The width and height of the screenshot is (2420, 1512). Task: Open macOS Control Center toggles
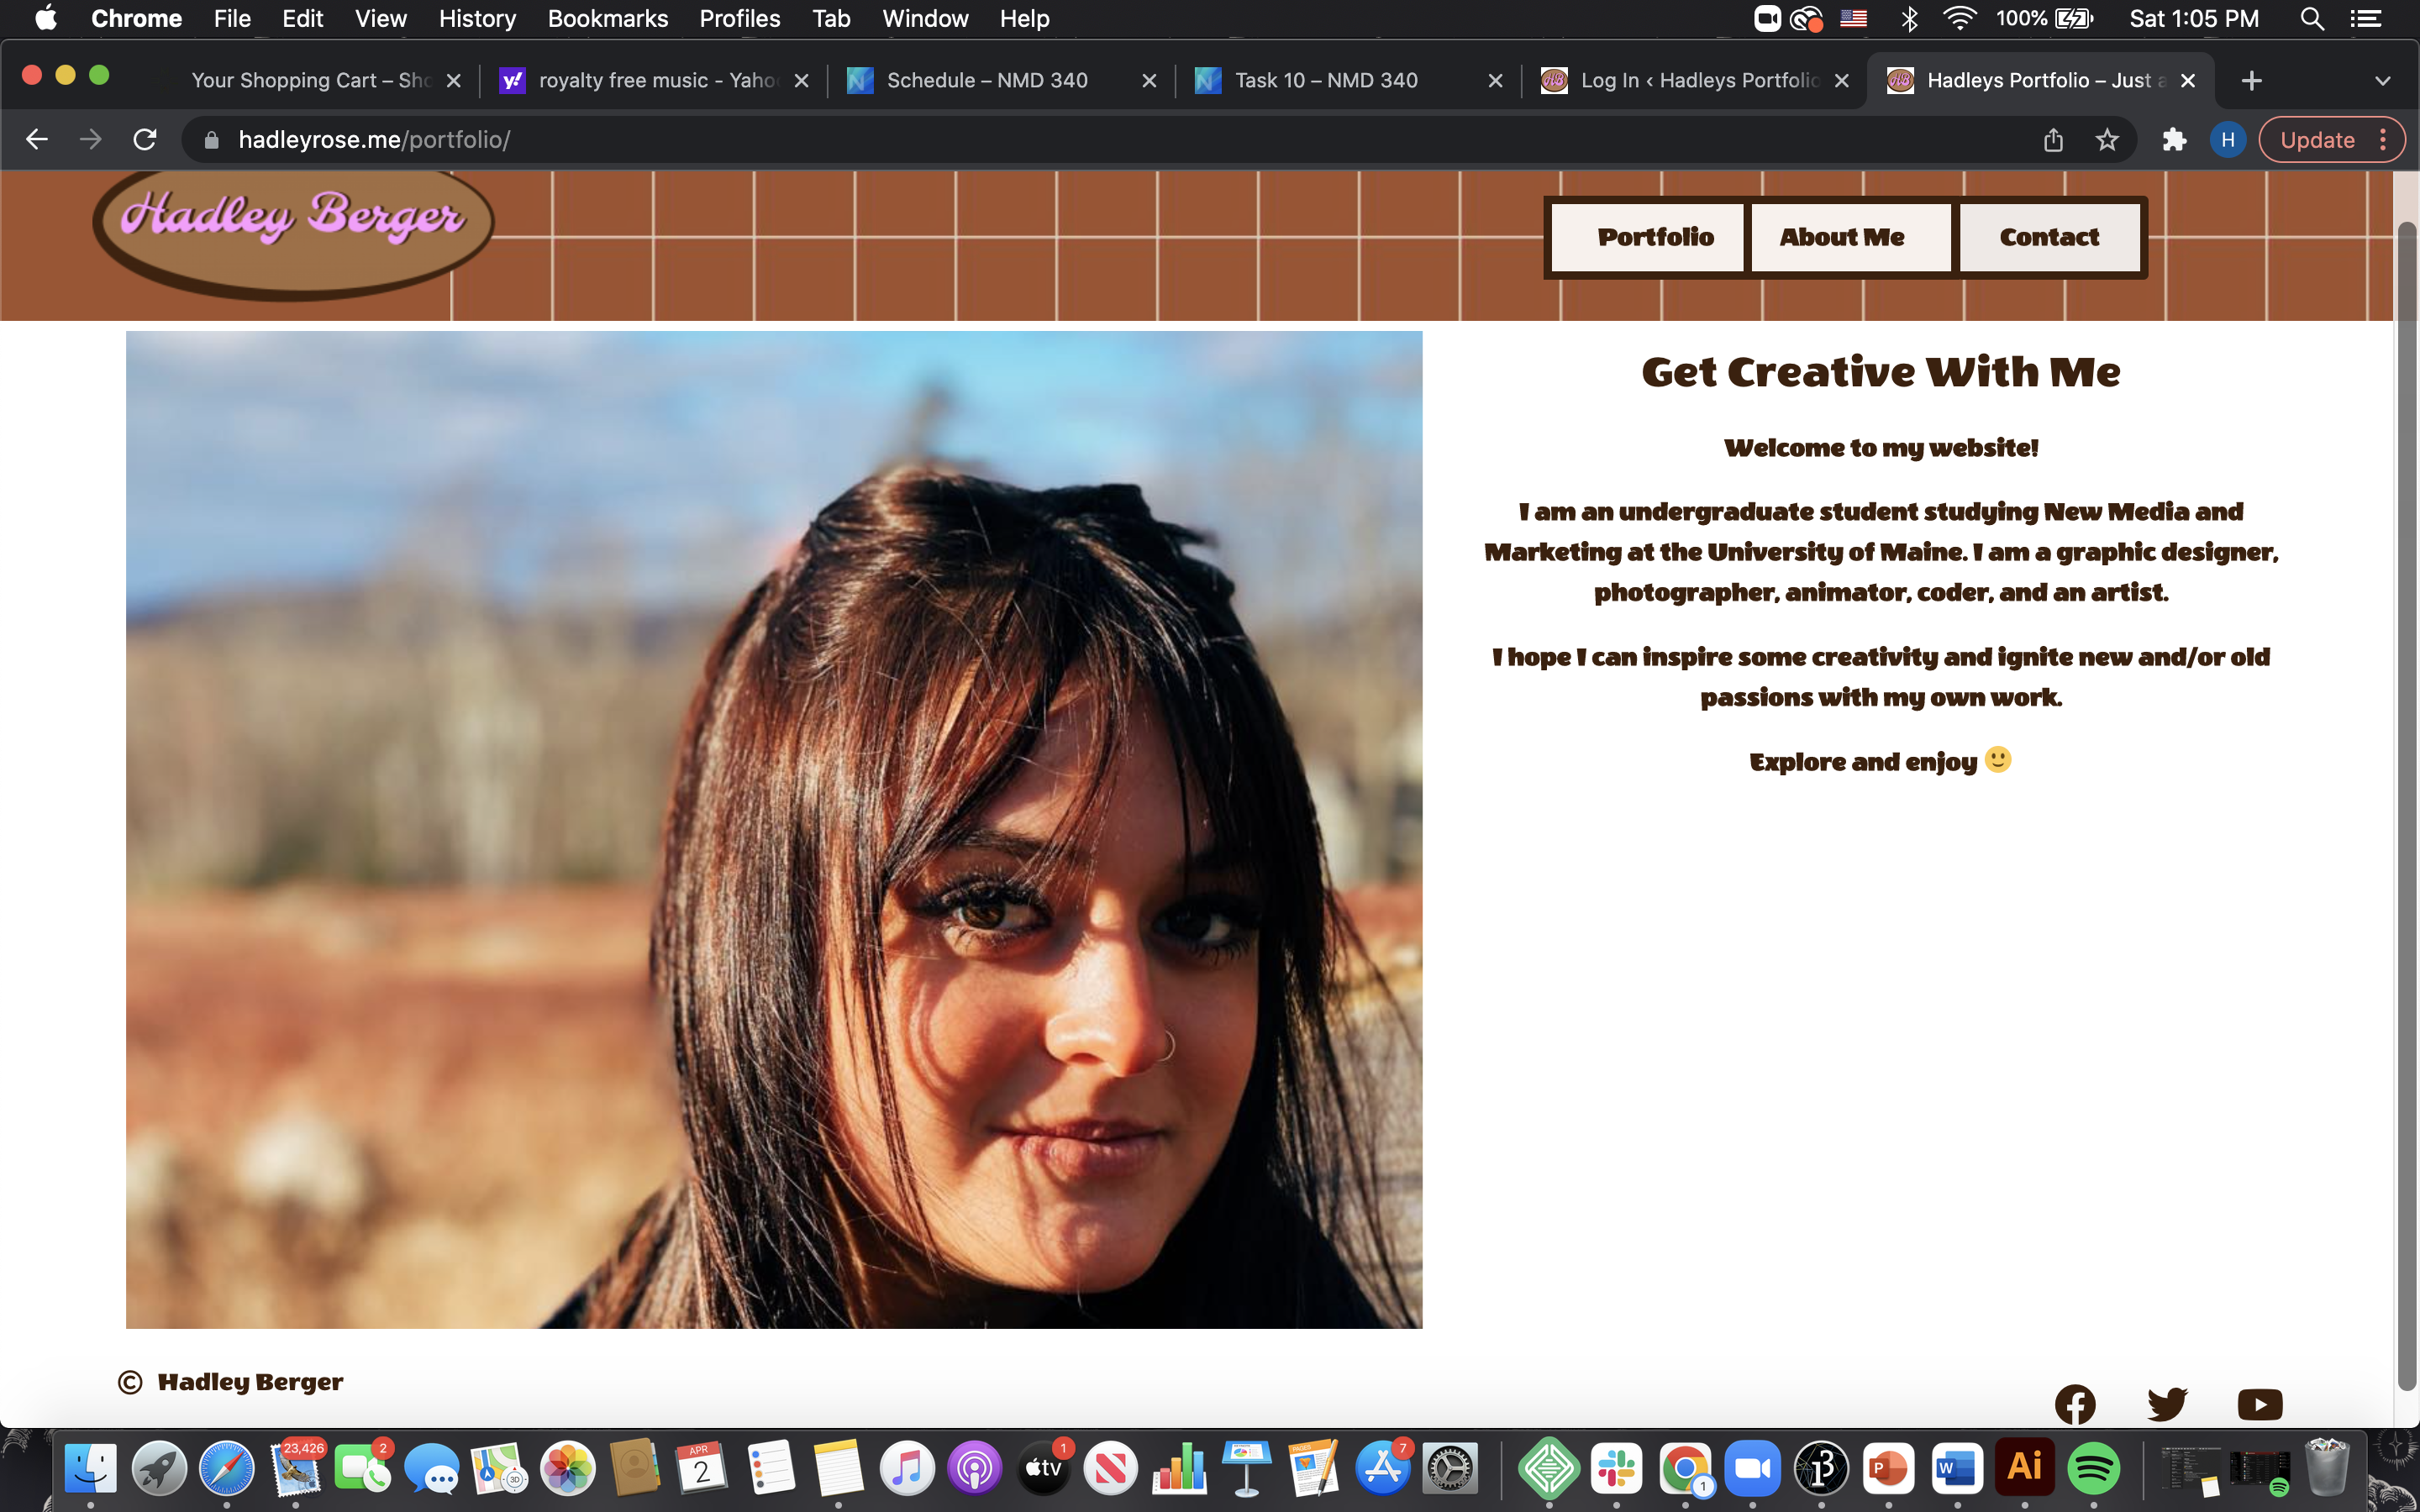point(2365,19)
